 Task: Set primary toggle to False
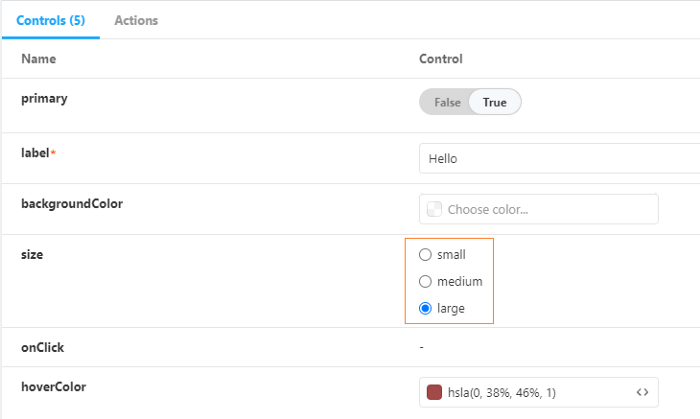[x=447, y=102]
